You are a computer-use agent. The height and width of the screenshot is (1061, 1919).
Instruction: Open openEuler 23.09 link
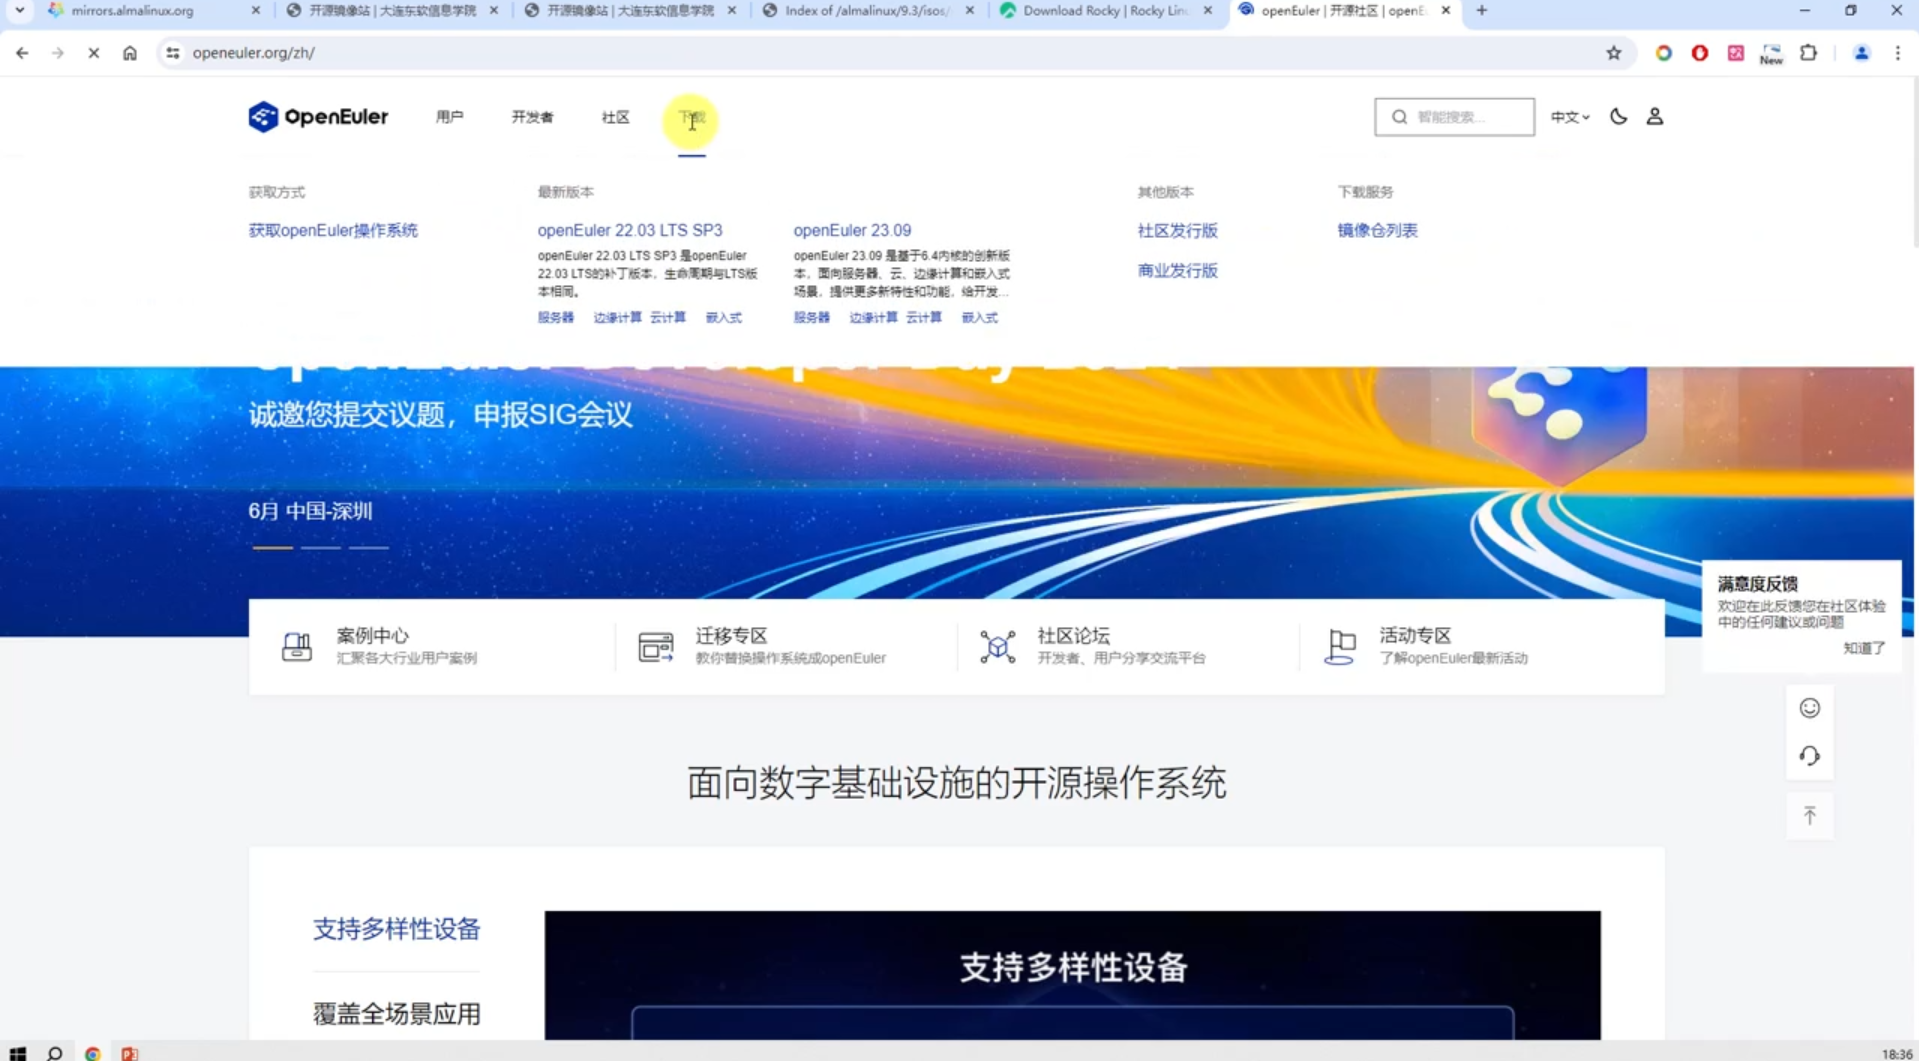pyautogui.click(x=852, y=230)
